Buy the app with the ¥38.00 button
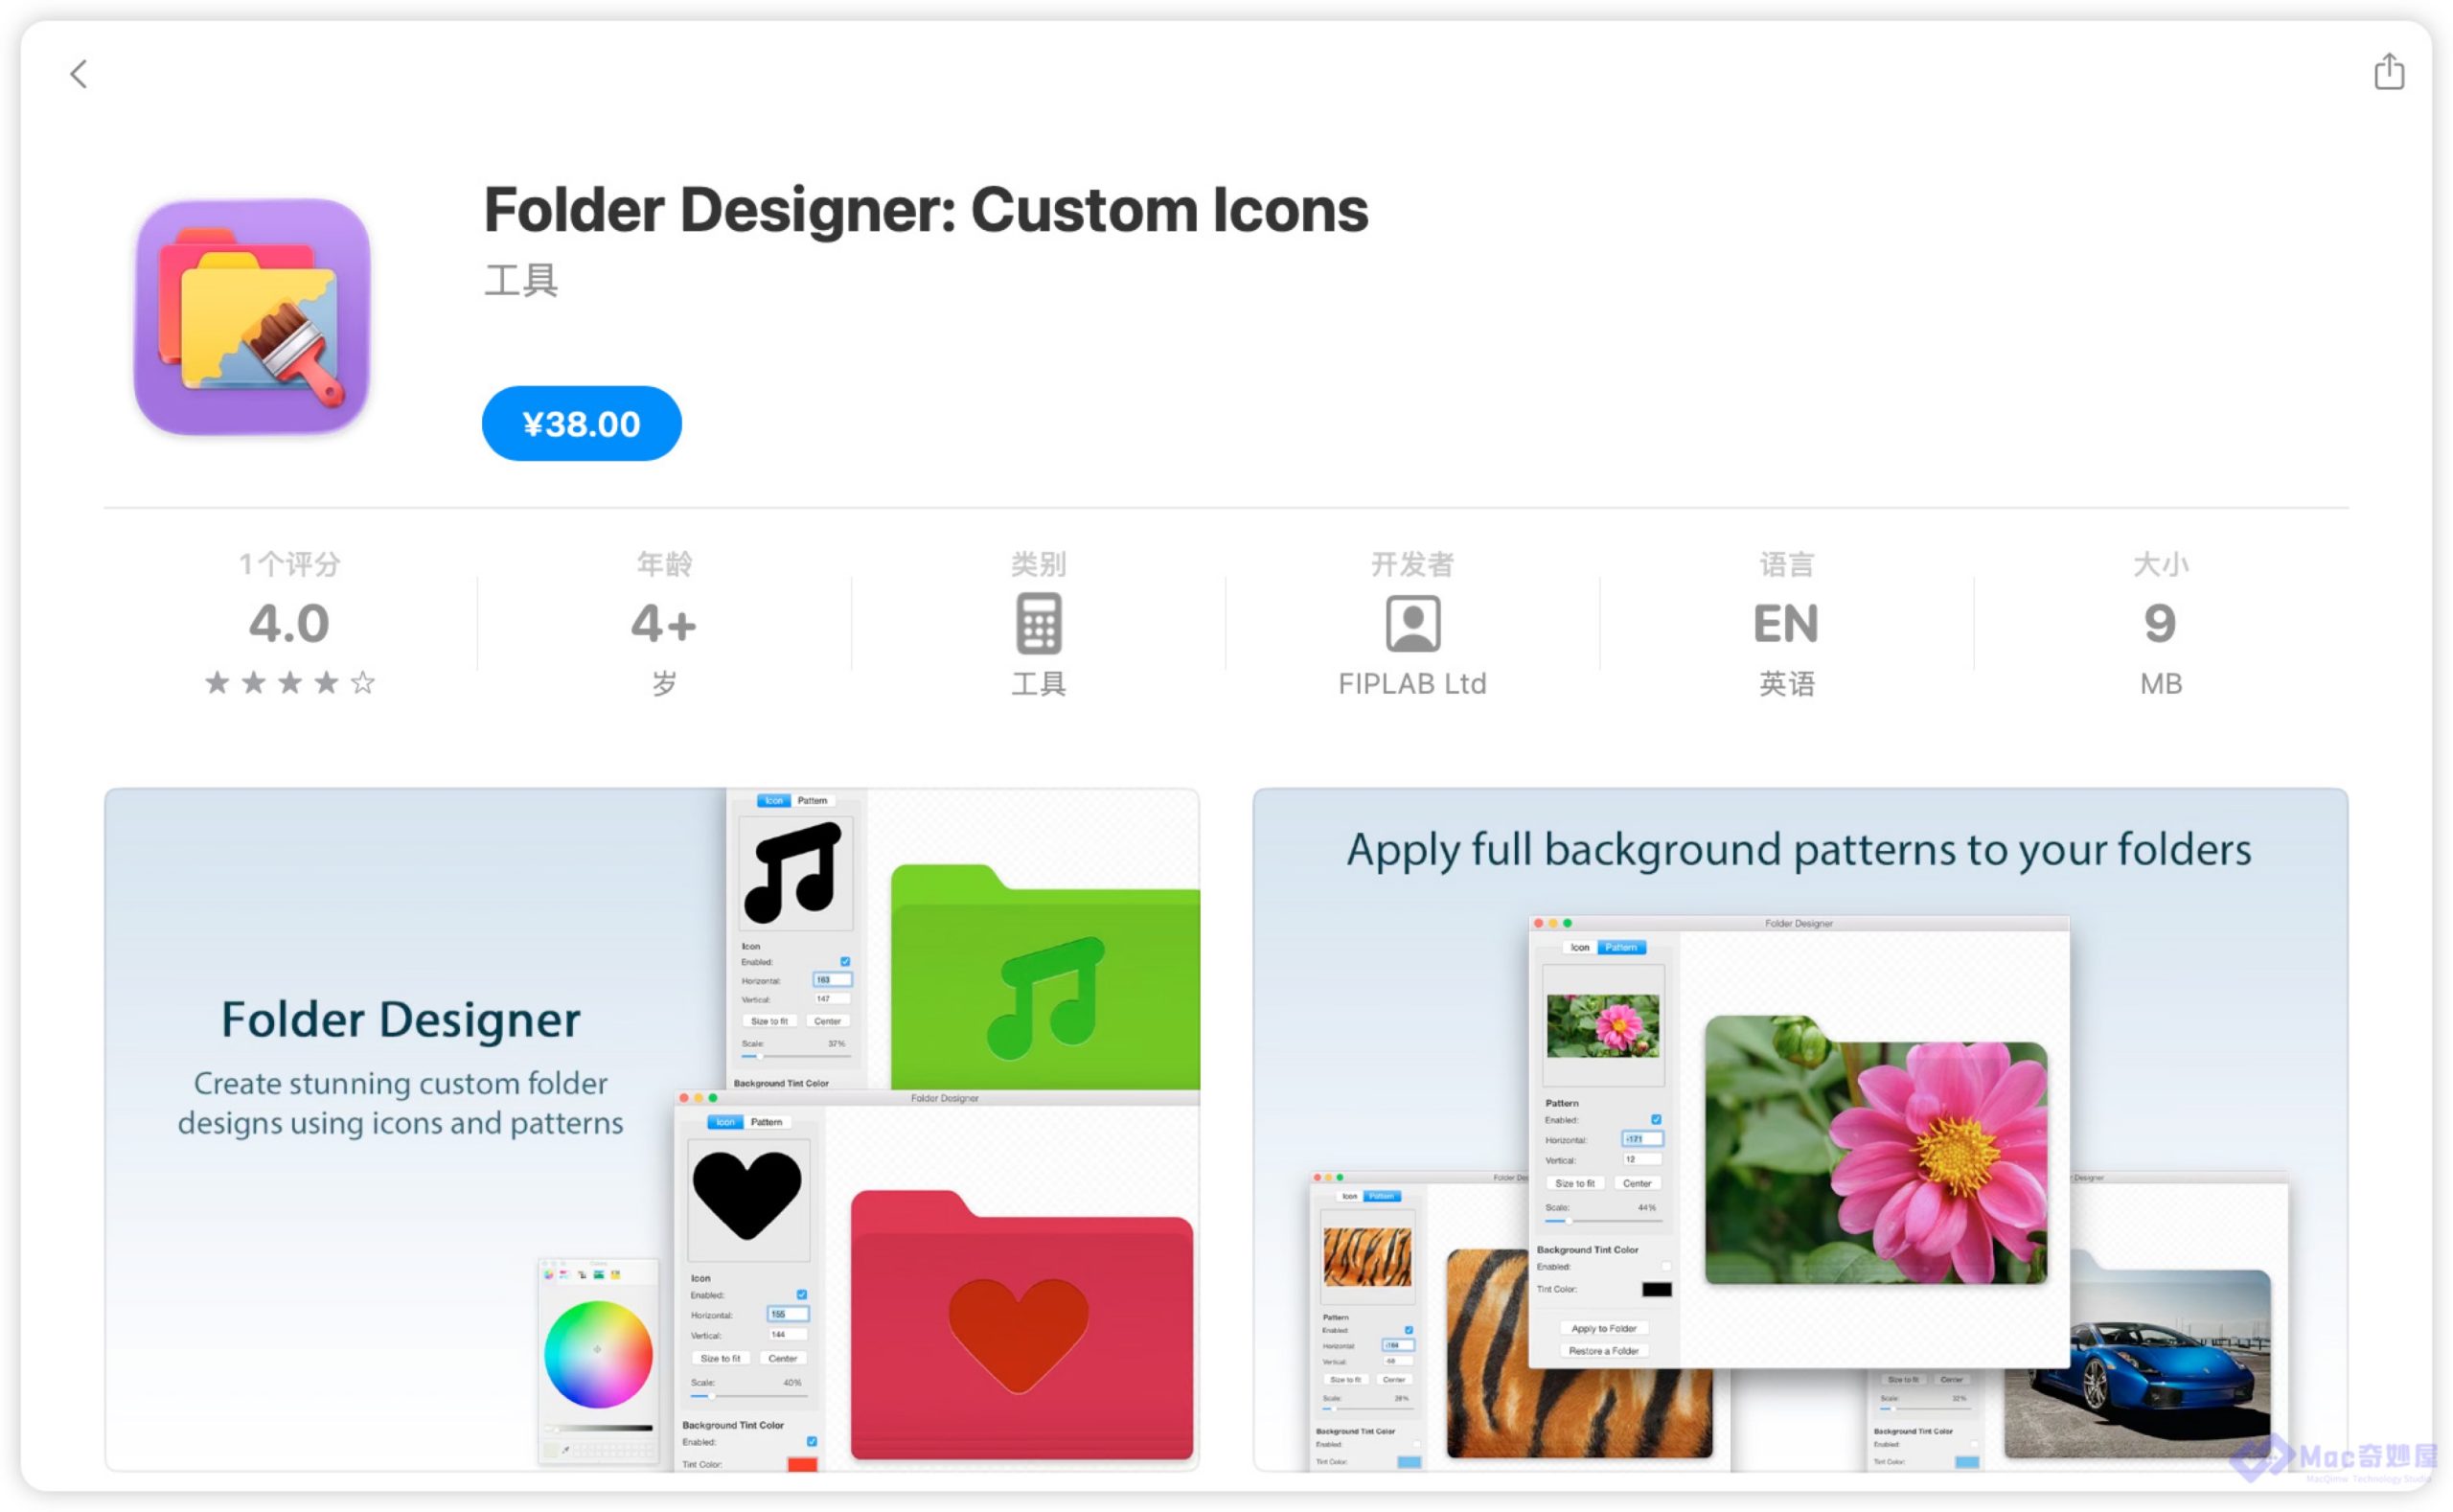 point(581,423)
